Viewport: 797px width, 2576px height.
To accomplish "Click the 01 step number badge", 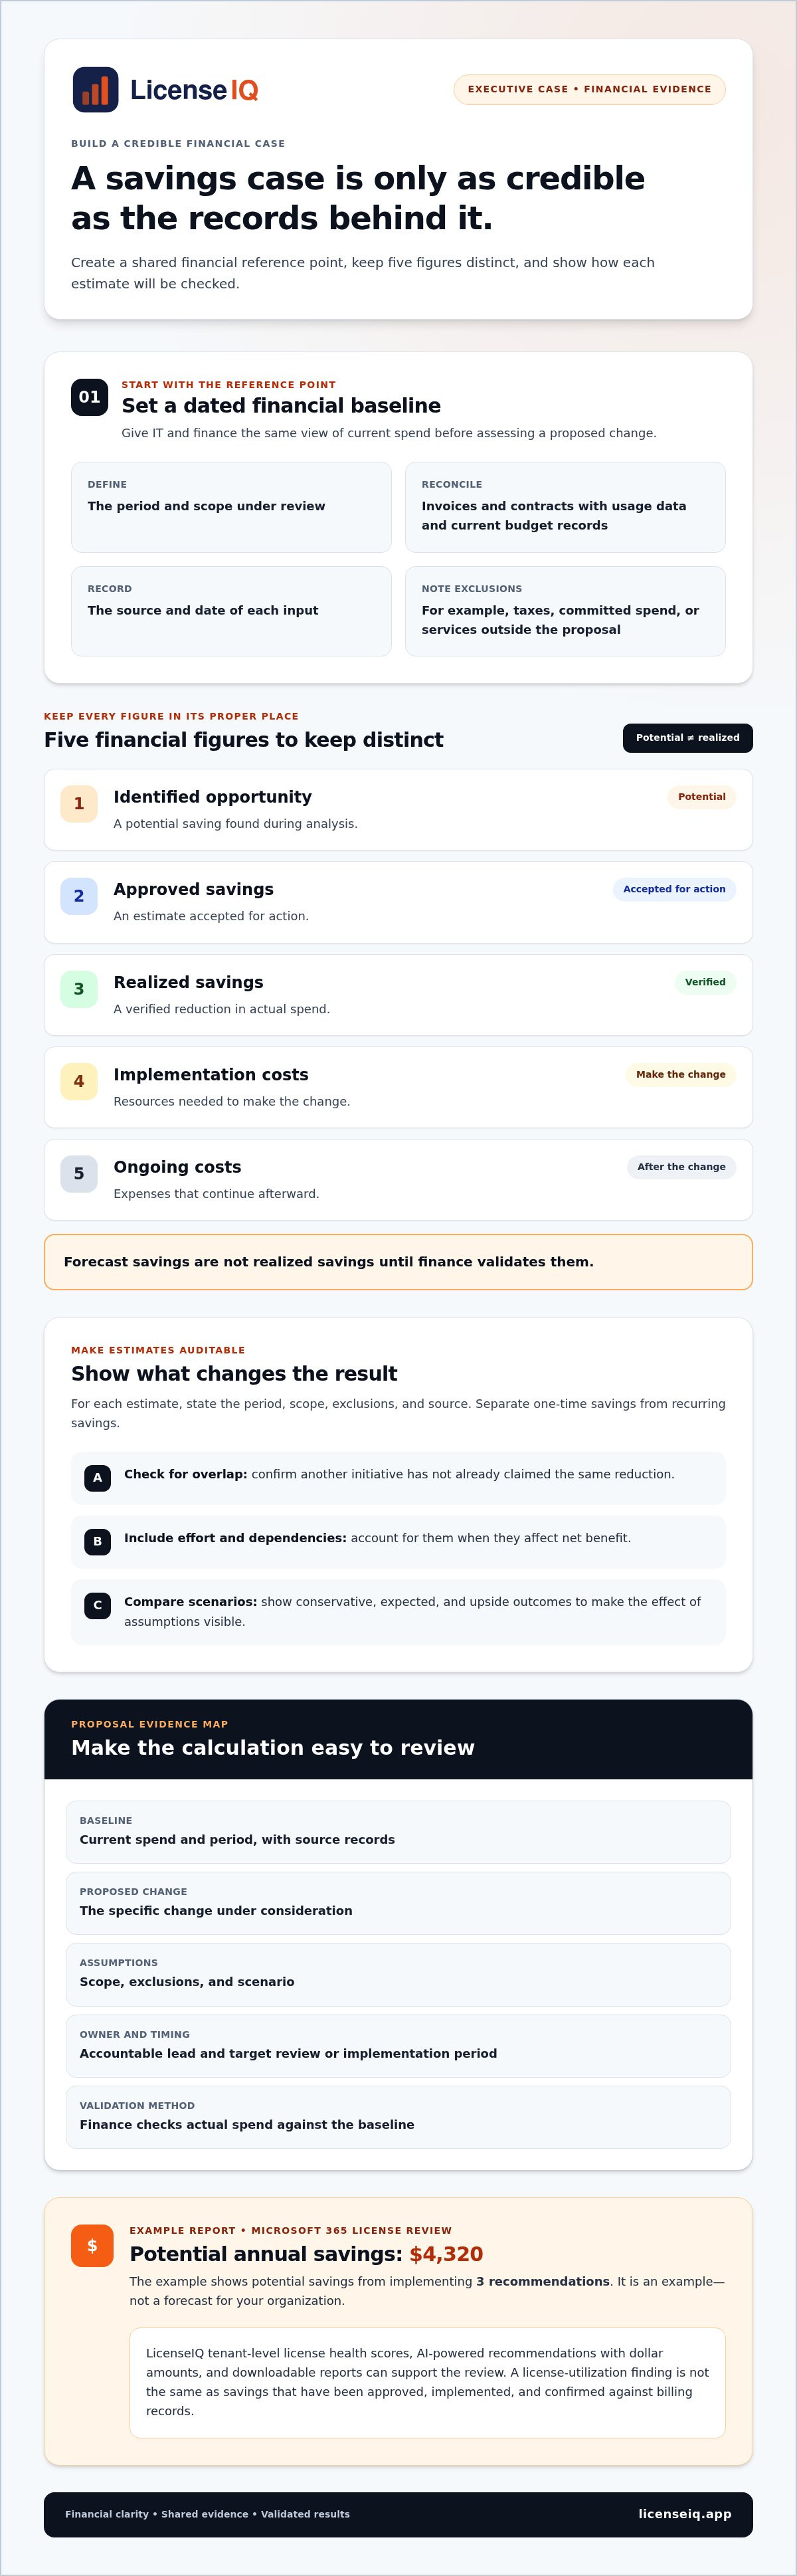I will (89, 397).
